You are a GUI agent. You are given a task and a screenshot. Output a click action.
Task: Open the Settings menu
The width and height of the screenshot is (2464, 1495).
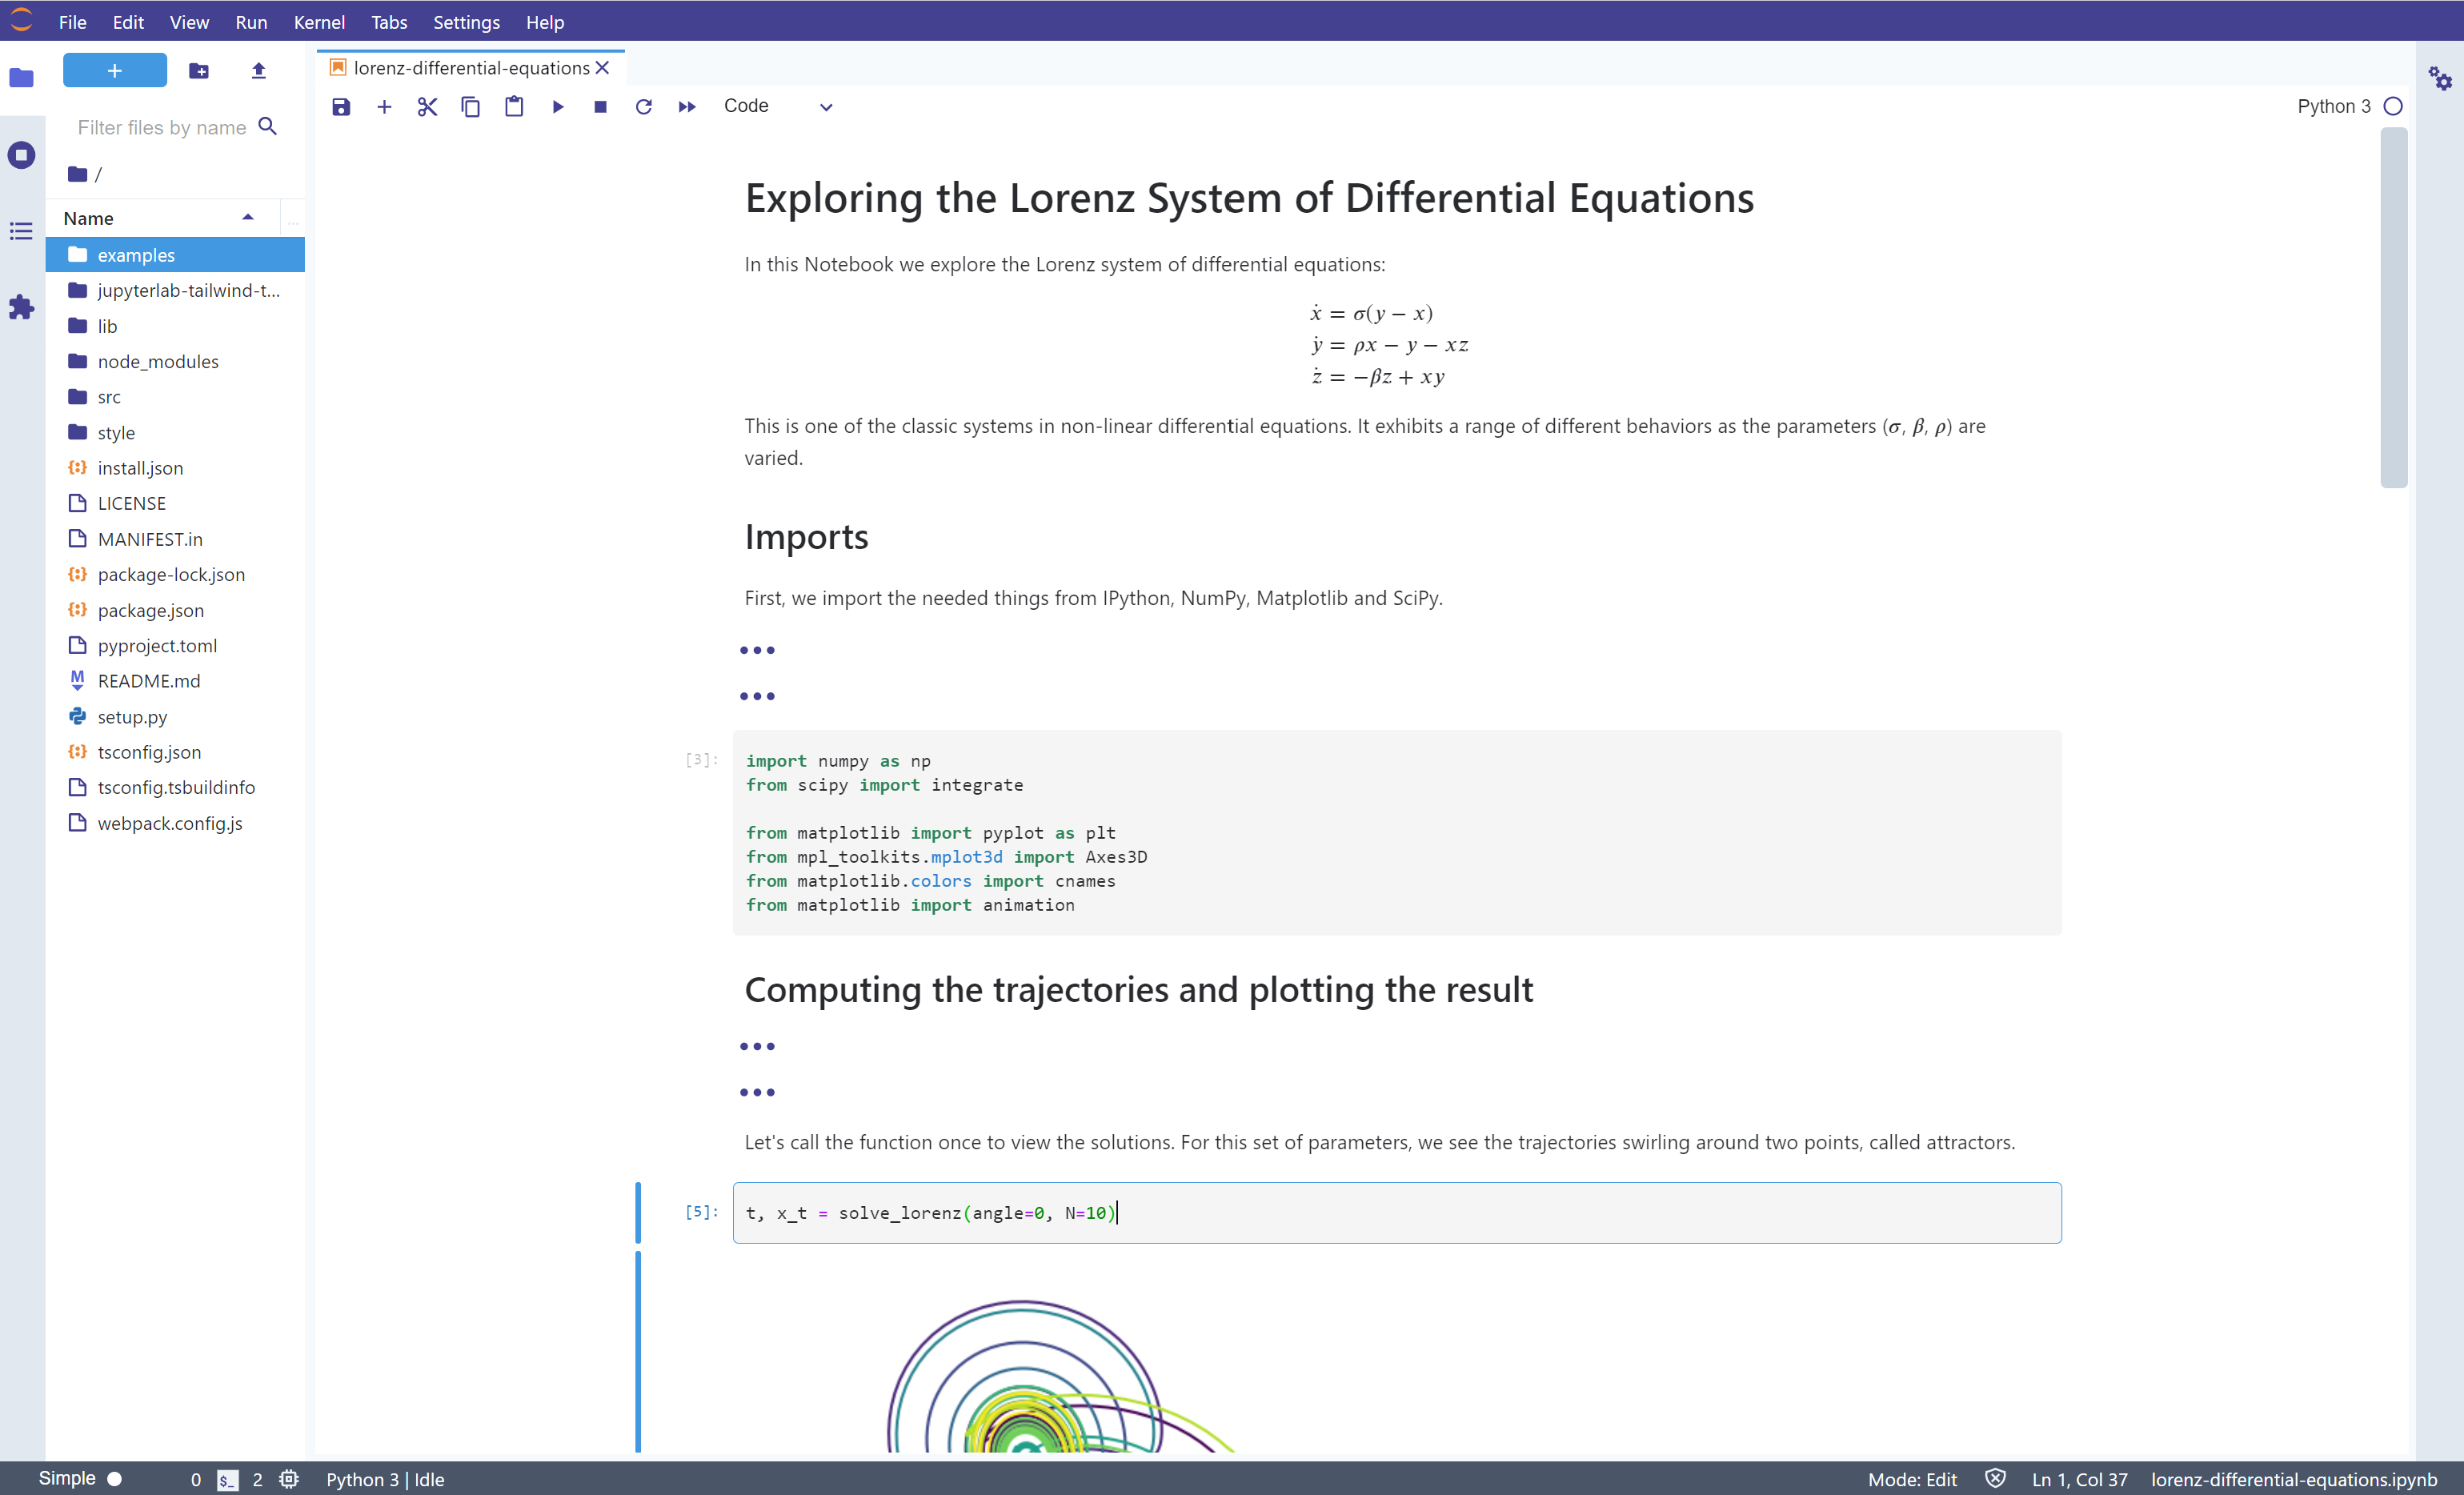[466, 22]
